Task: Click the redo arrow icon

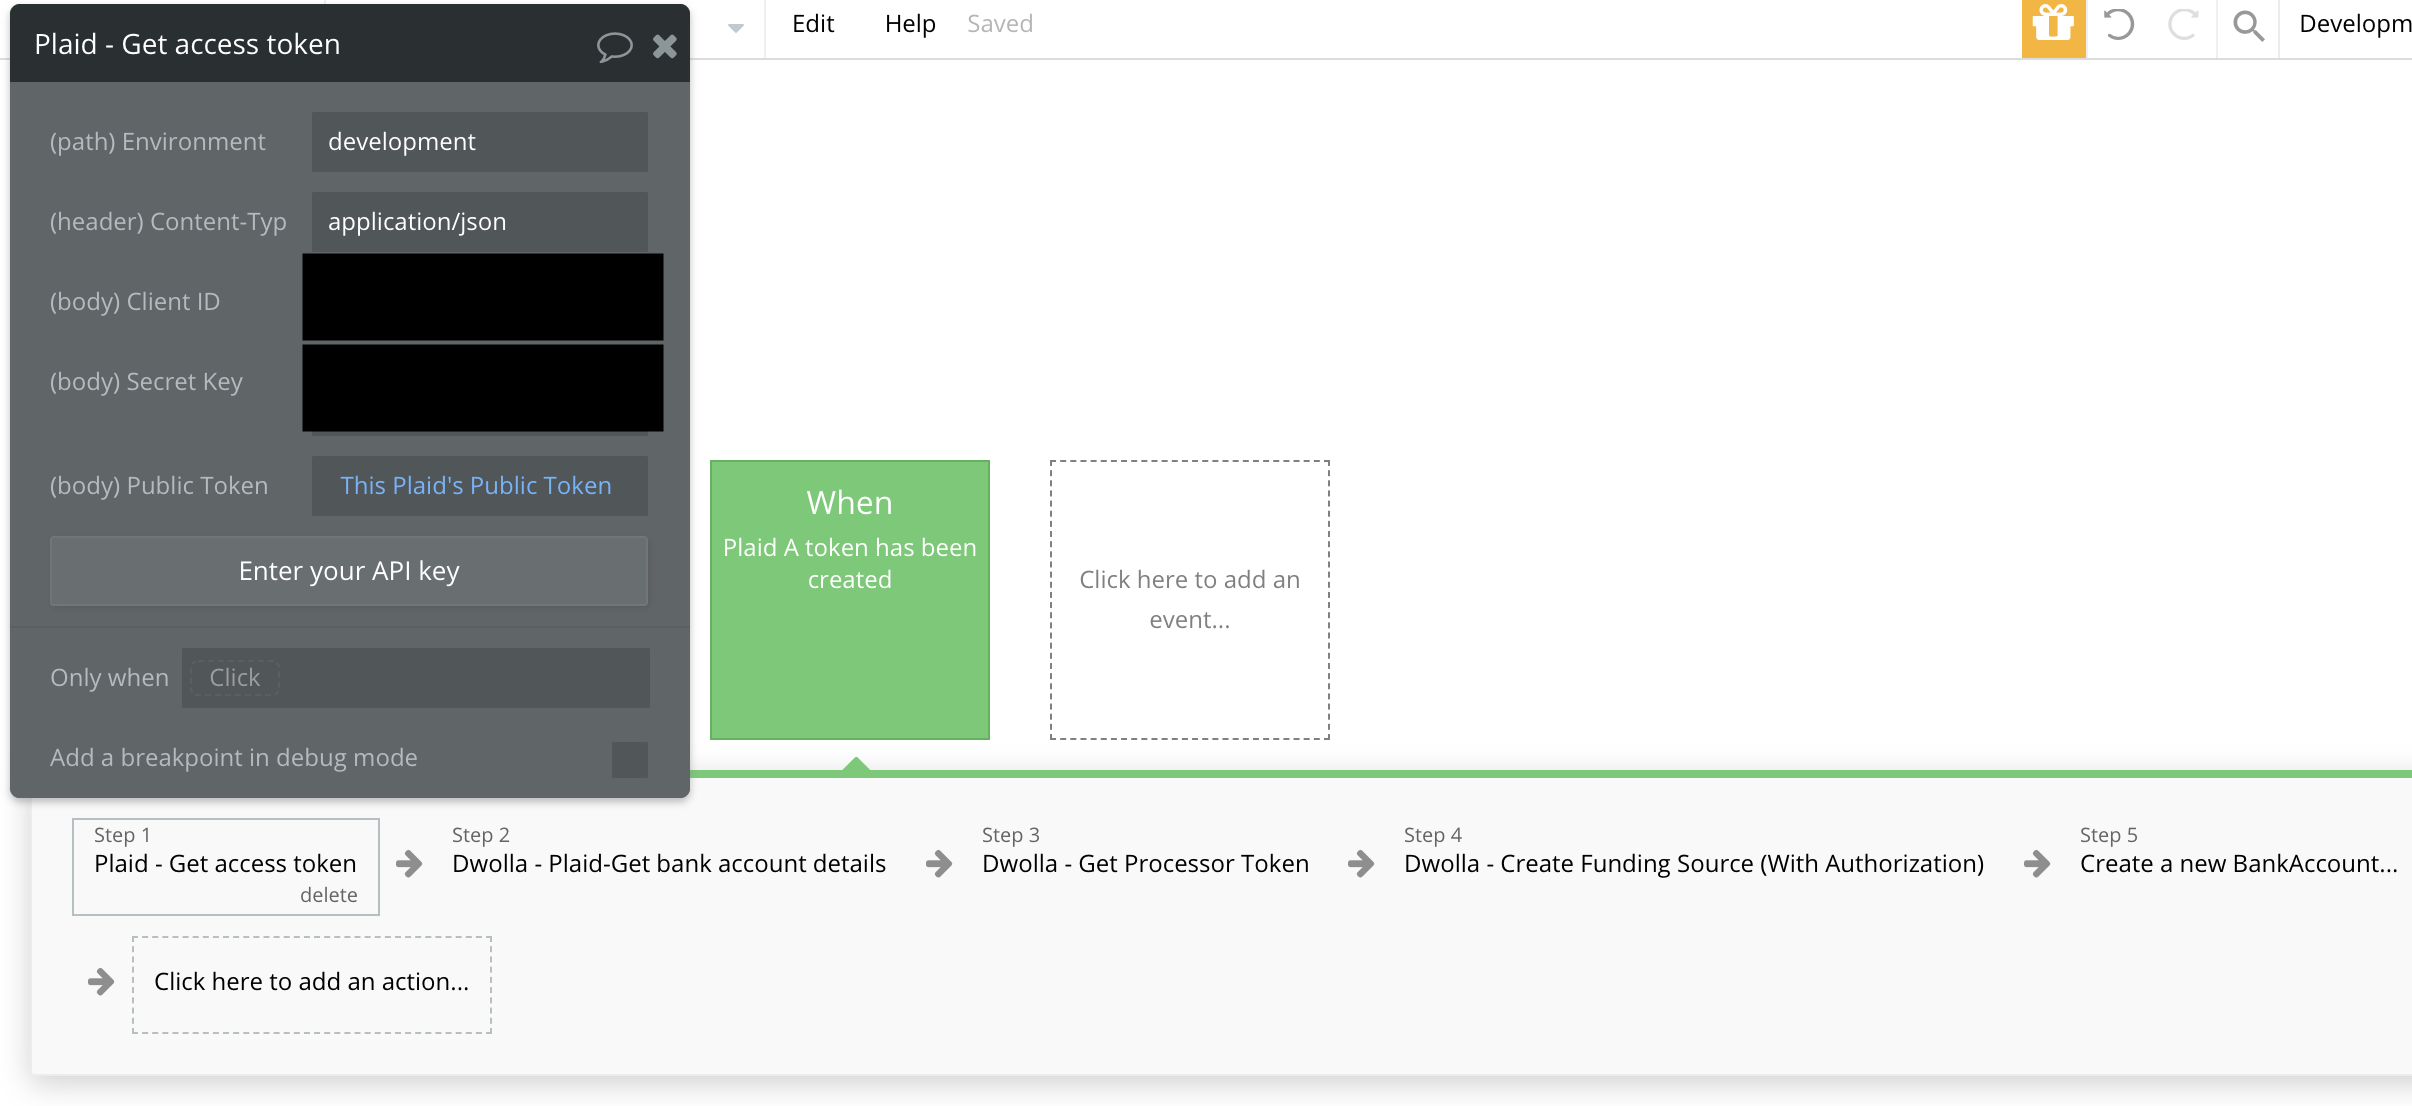Action: (x=2183, y=24)
